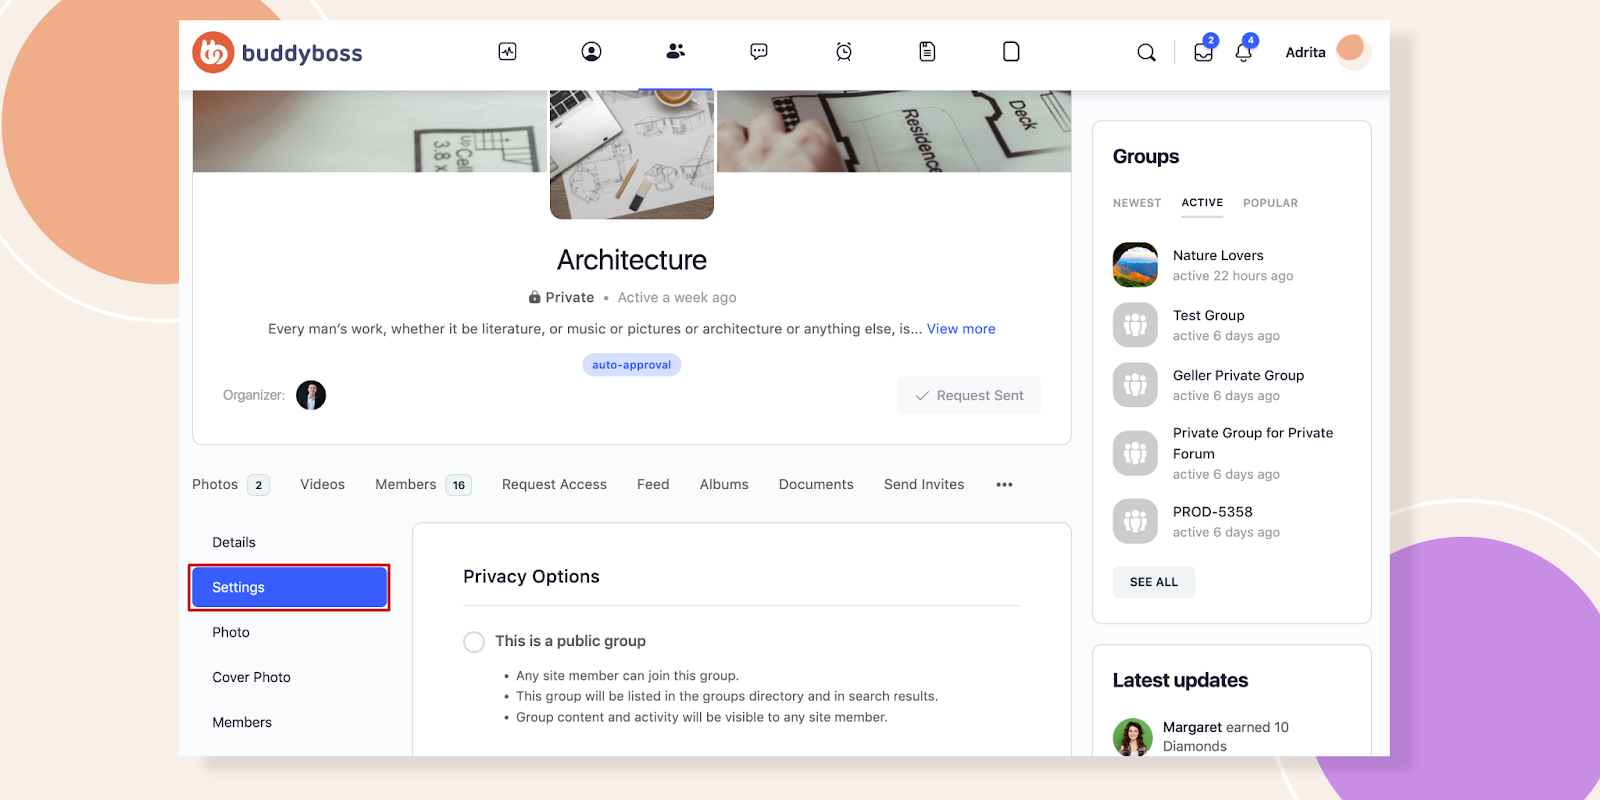Click the View more description link
The image size is (1600, 800).
coord(961,329)
